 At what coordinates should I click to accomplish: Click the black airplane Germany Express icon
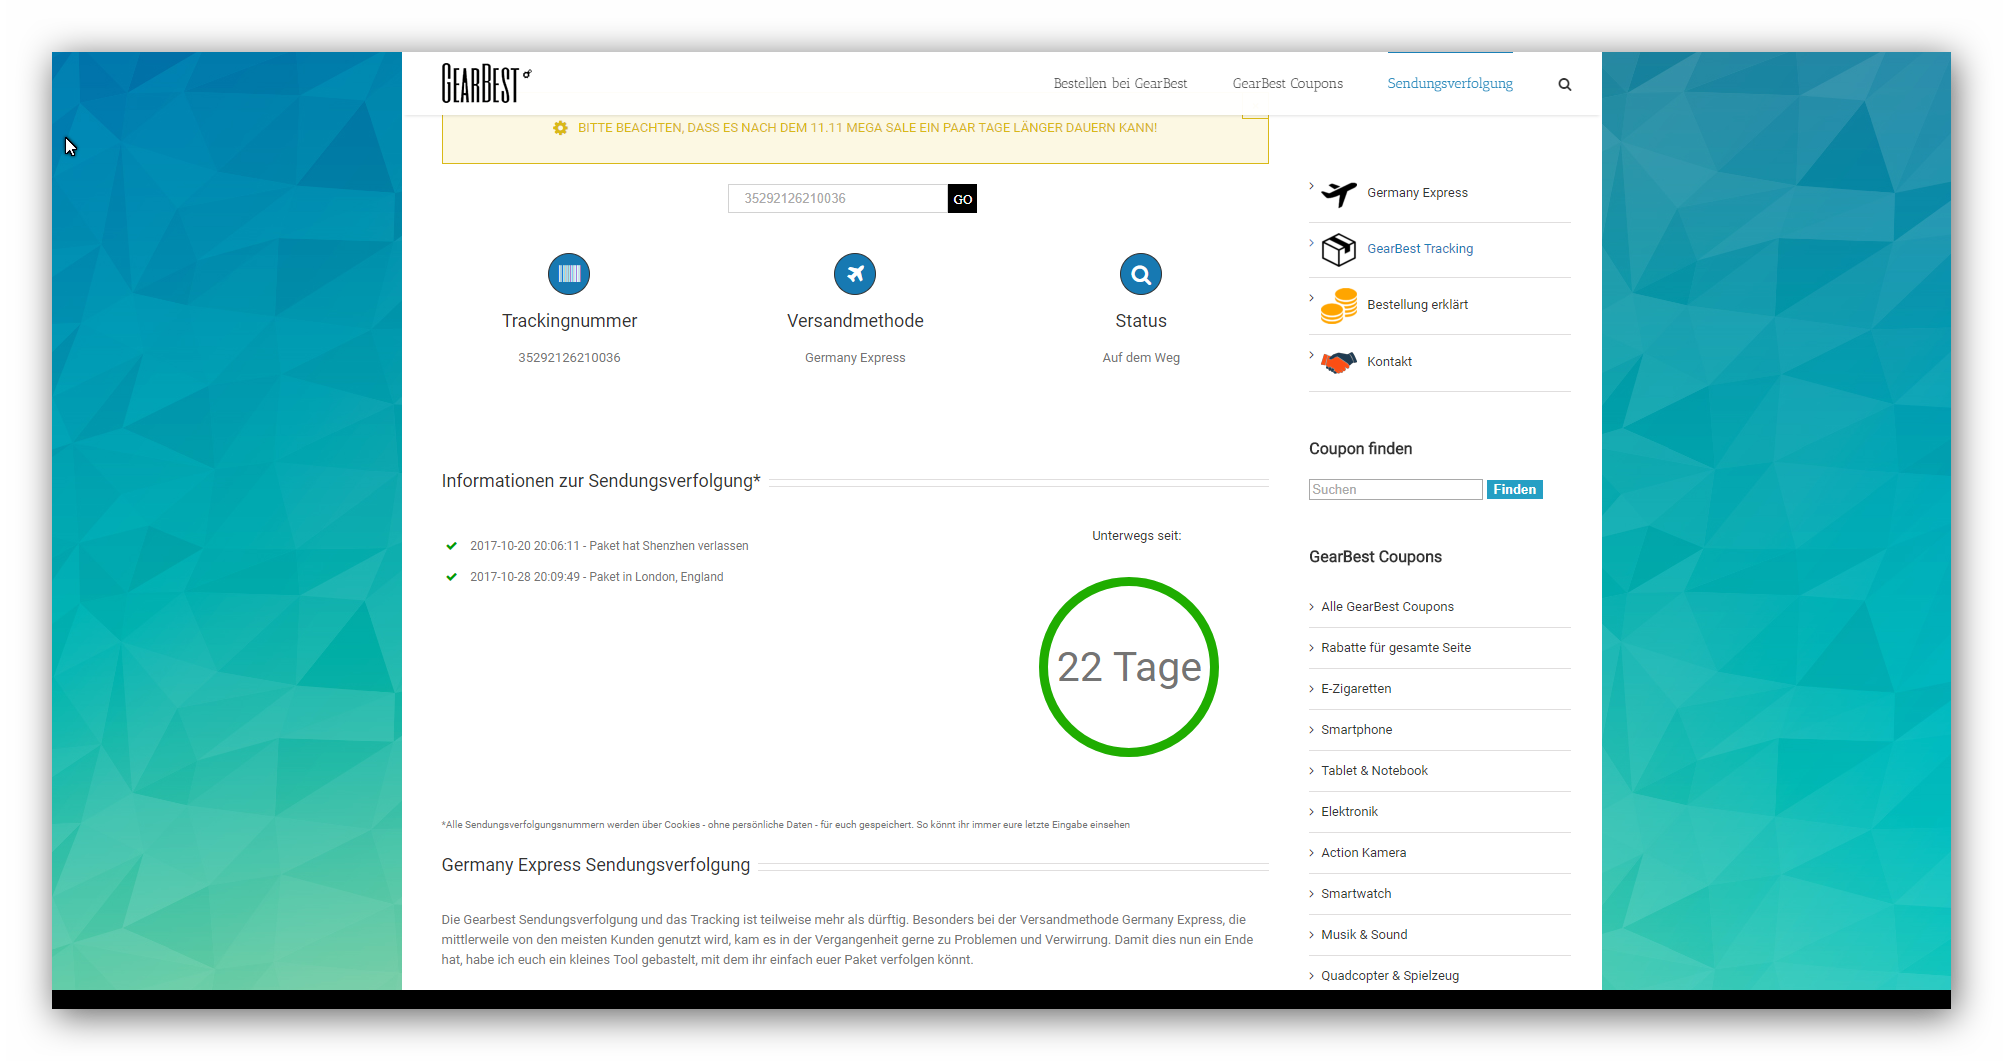pyautogui.click(x=1338, y=193)
